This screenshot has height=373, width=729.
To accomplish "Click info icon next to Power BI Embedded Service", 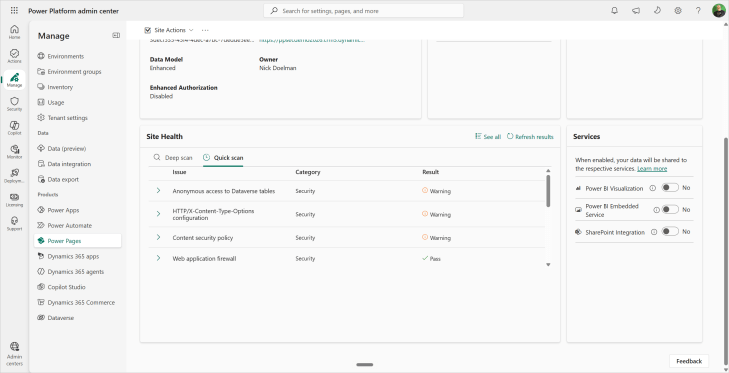I will click(x=656, y=210).
